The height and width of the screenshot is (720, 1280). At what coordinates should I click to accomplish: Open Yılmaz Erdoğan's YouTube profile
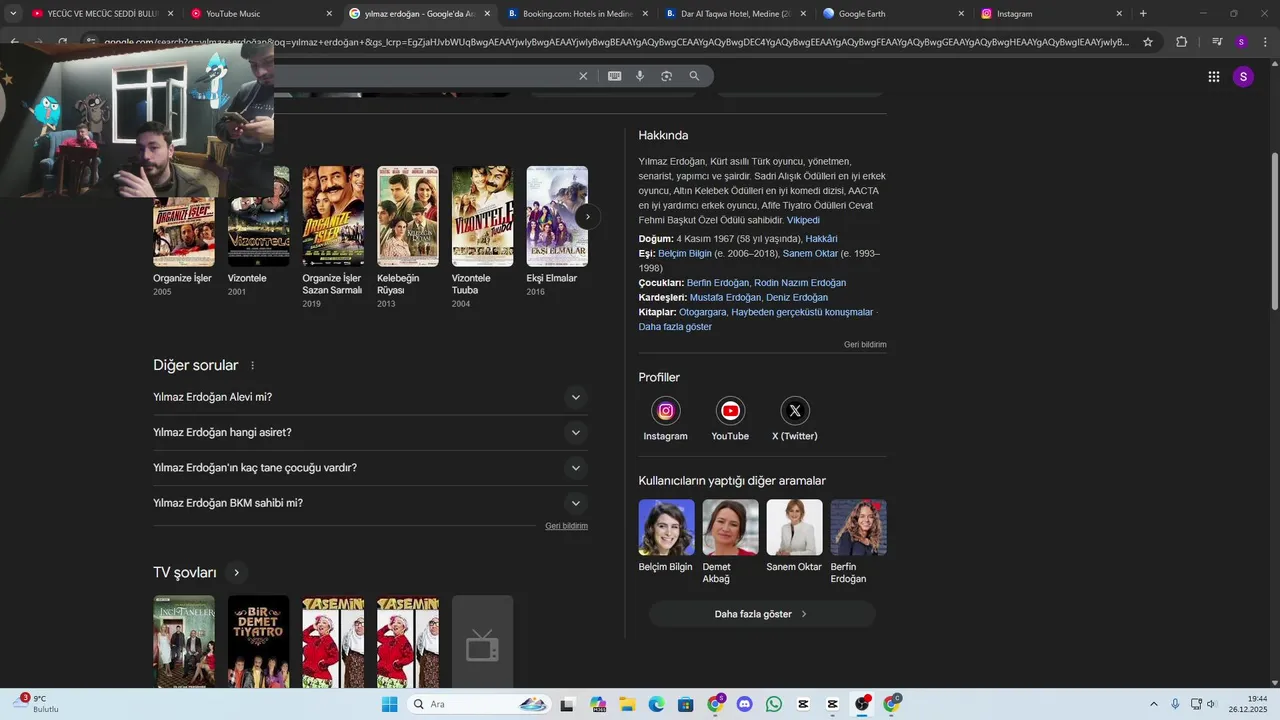[730, 419]
